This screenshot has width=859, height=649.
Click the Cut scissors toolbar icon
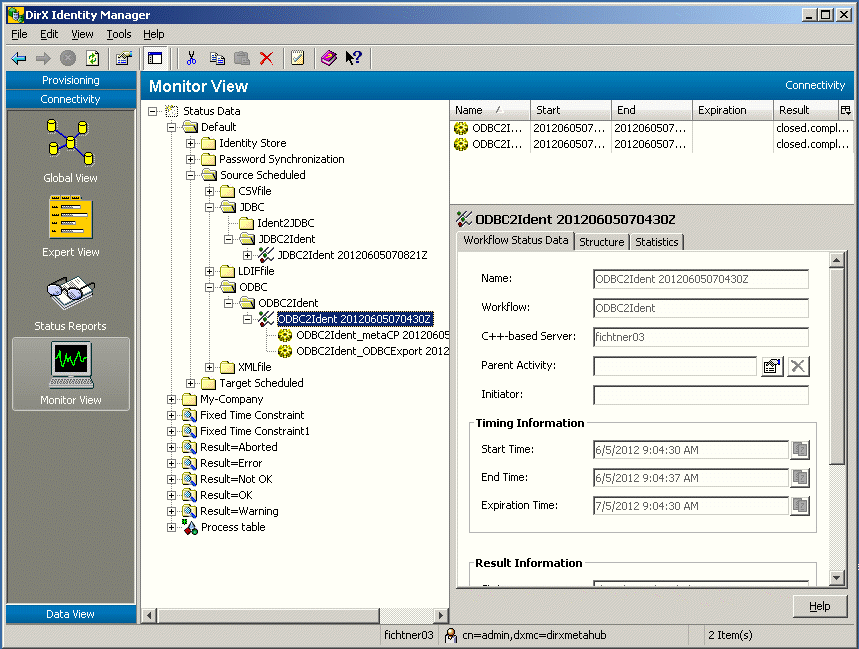[191, 58]
